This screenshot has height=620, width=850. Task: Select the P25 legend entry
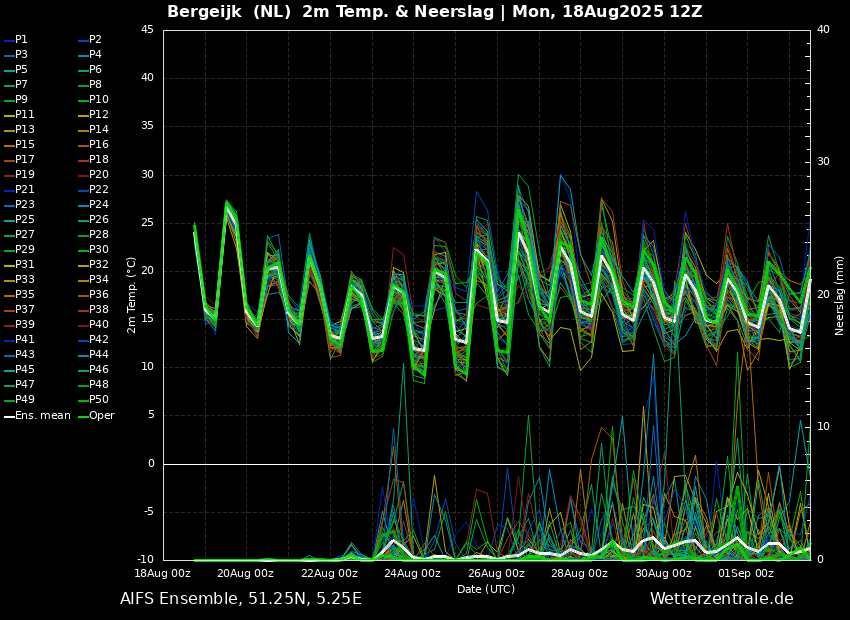pyautogui.click(x=19, y=219)
